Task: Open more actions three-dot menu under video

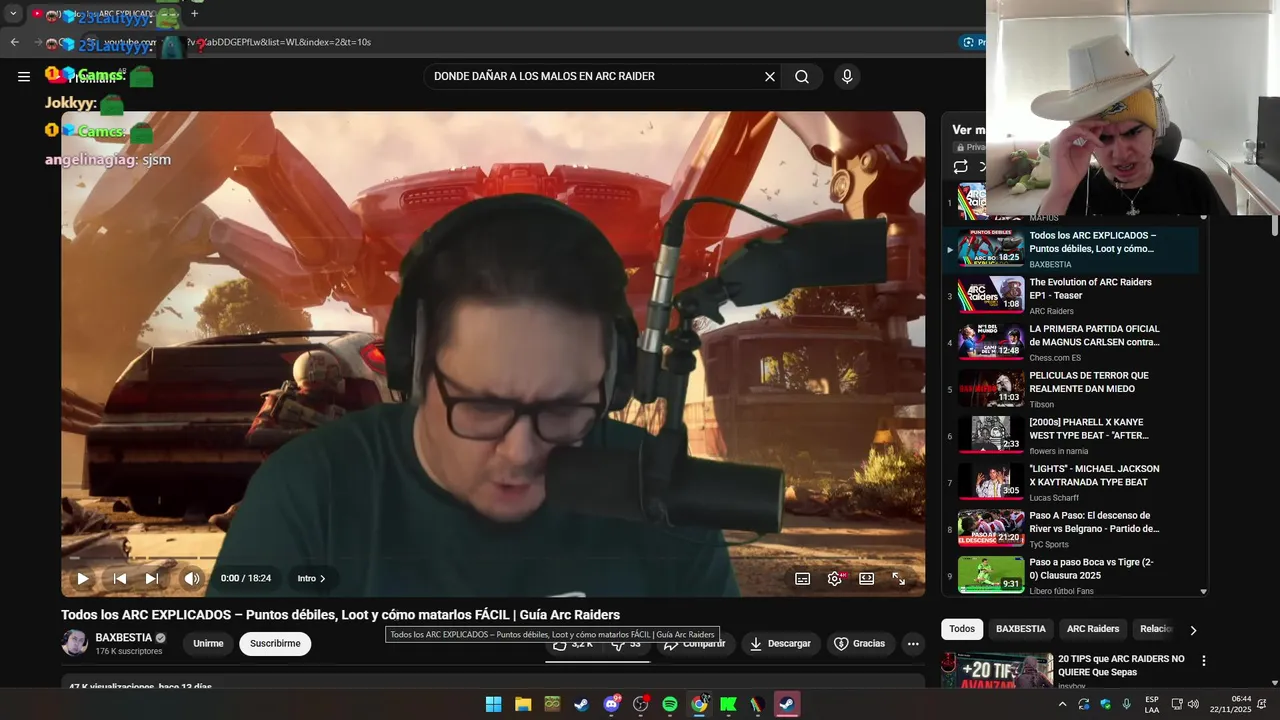Action: pyautogui.click(x=913, y=644)
